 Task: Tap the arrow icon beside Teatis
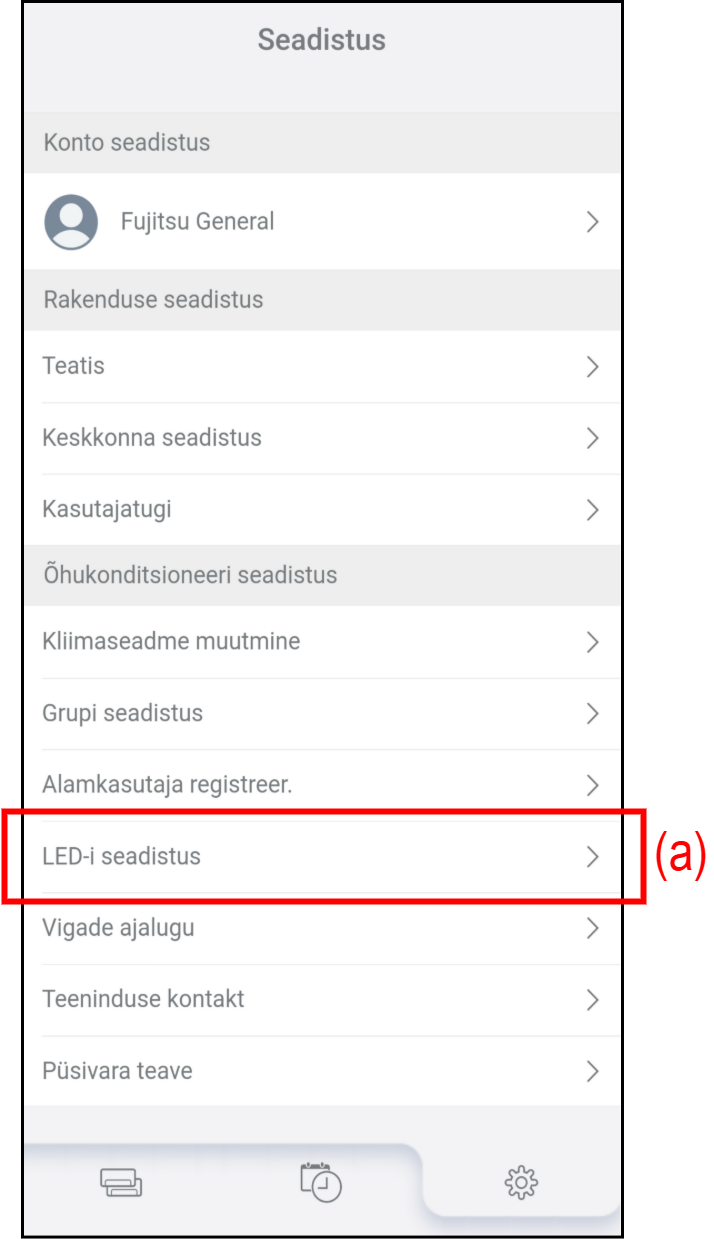[592, 367]
